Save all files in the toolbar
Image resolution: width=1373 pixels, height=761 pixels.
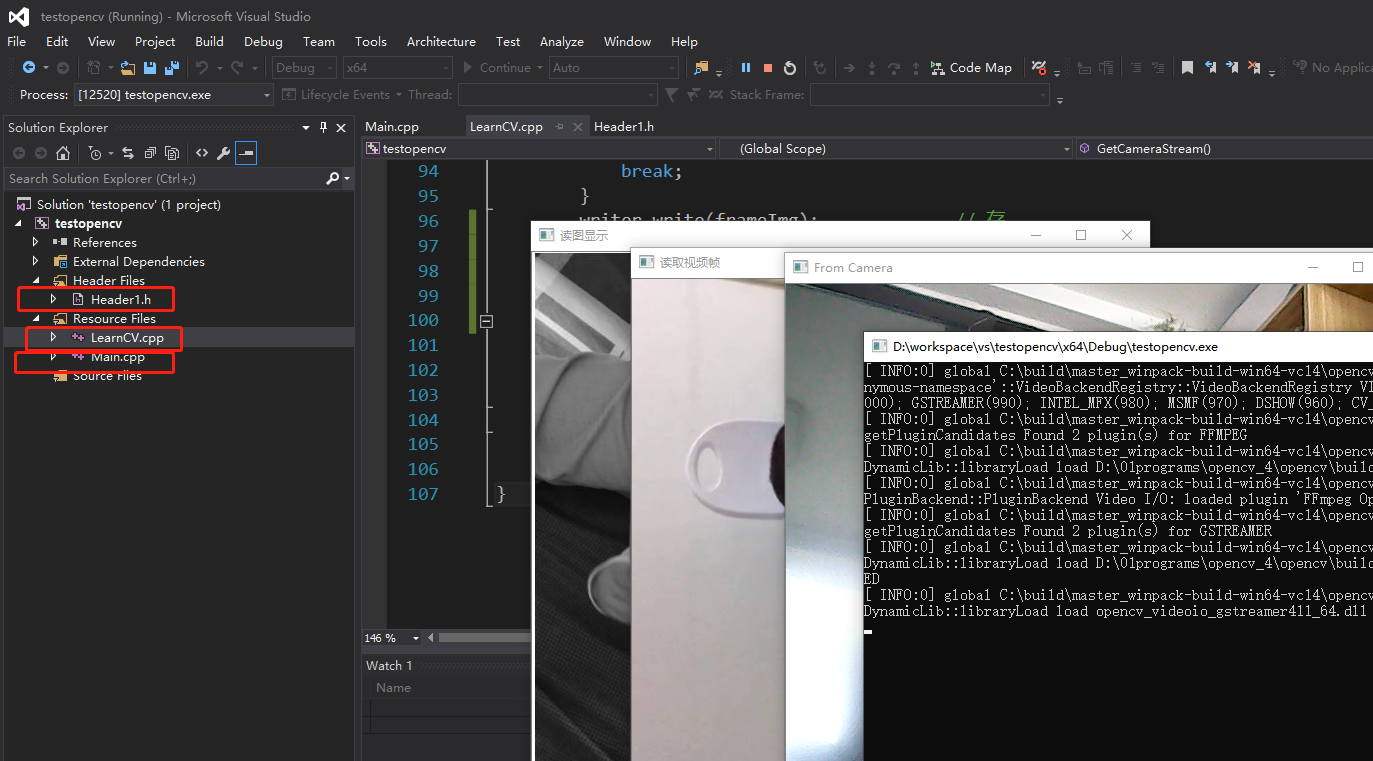(172, 68)
